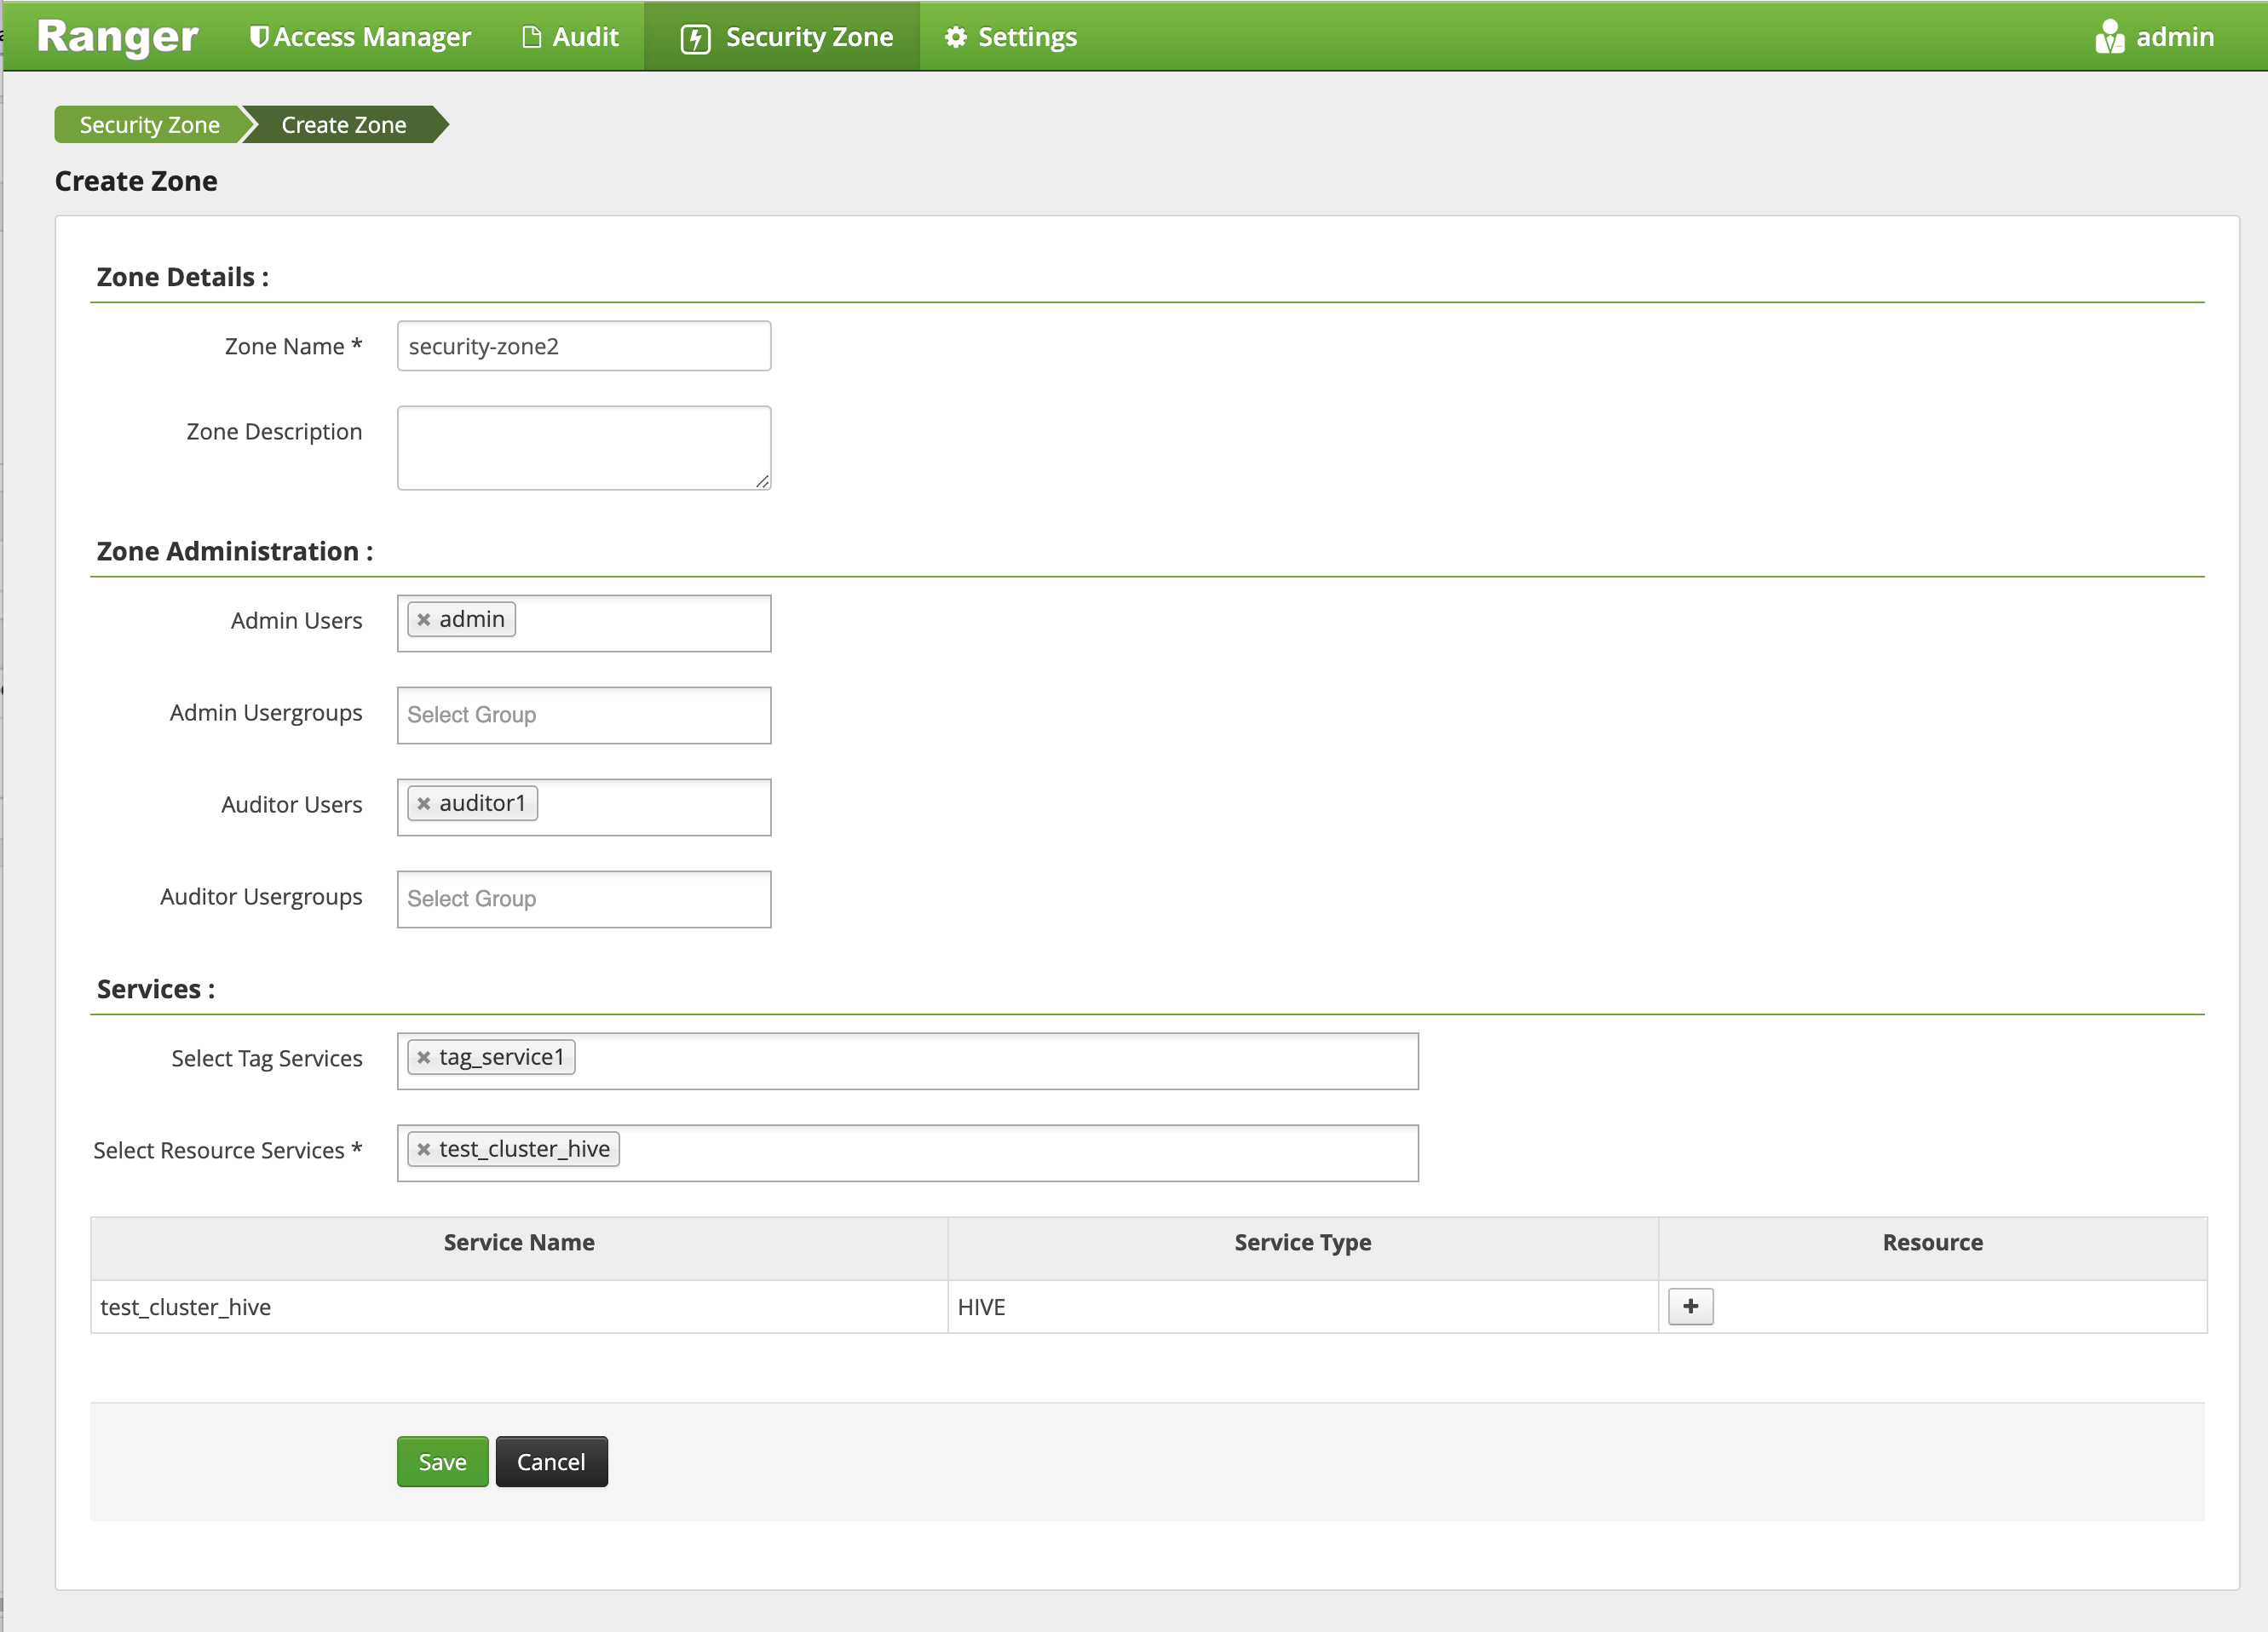The height and width of the screenshot is (1632, 2268).
Task: Open the Audit tab
Action: (x=570, y=37)
